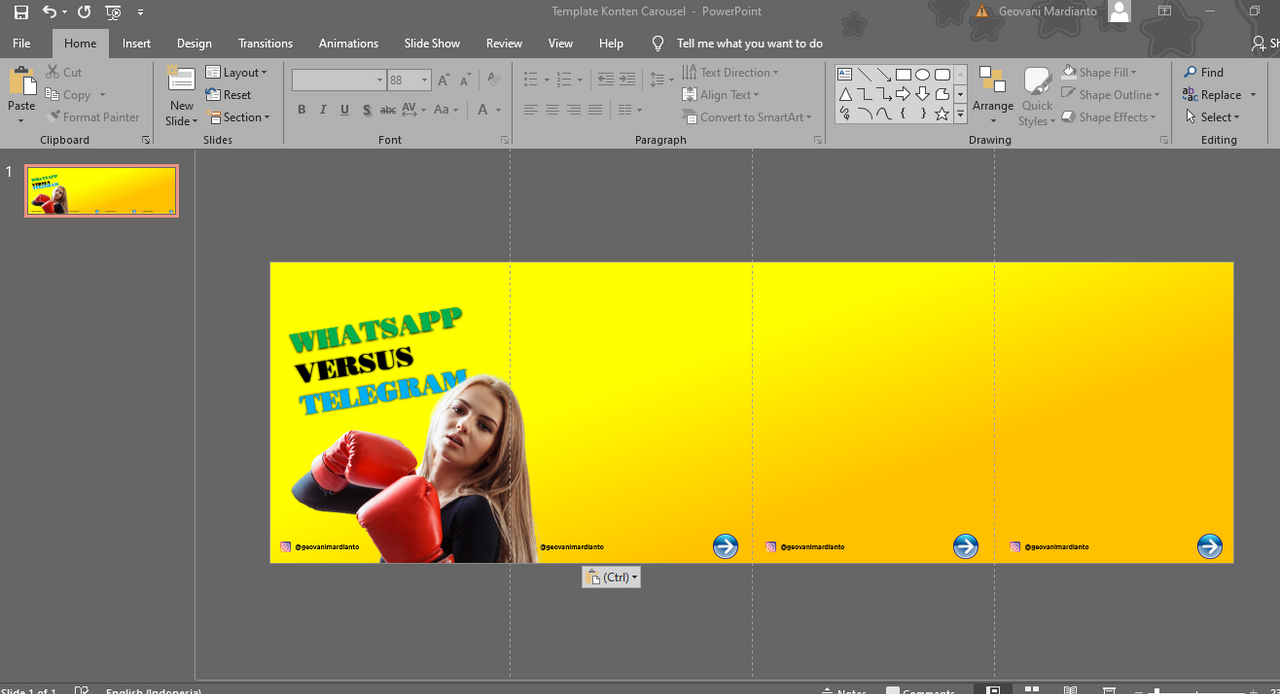This screenshot has height=694, width=1280.
Task: Pick the Isosceles Triangle shape
Action: click(x=845, y=94)
